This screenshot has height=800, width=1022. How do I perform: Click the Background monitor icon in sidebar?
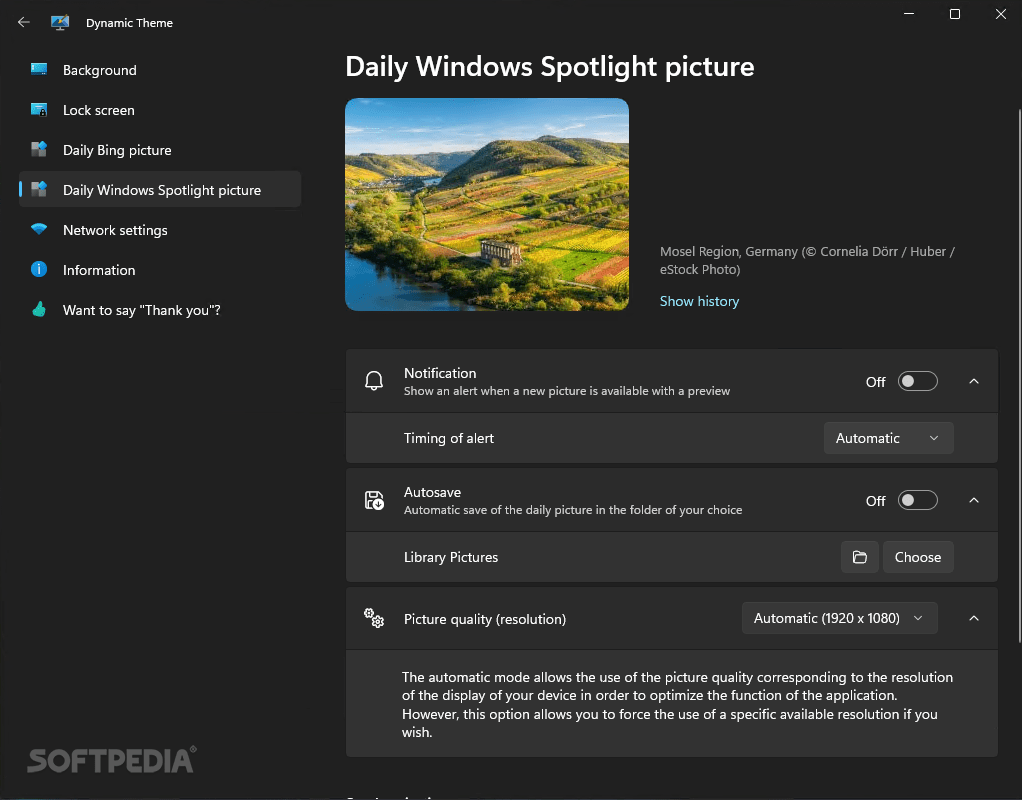coord(39,69)
